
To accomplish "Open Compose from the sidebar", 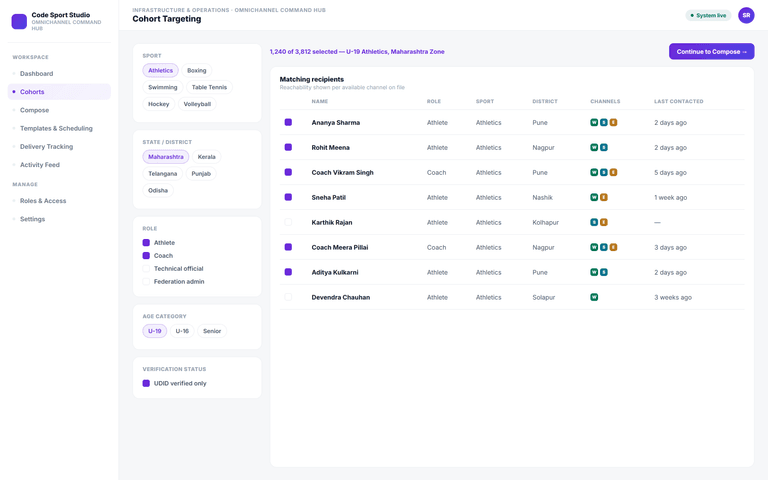I will pos(59,110).
